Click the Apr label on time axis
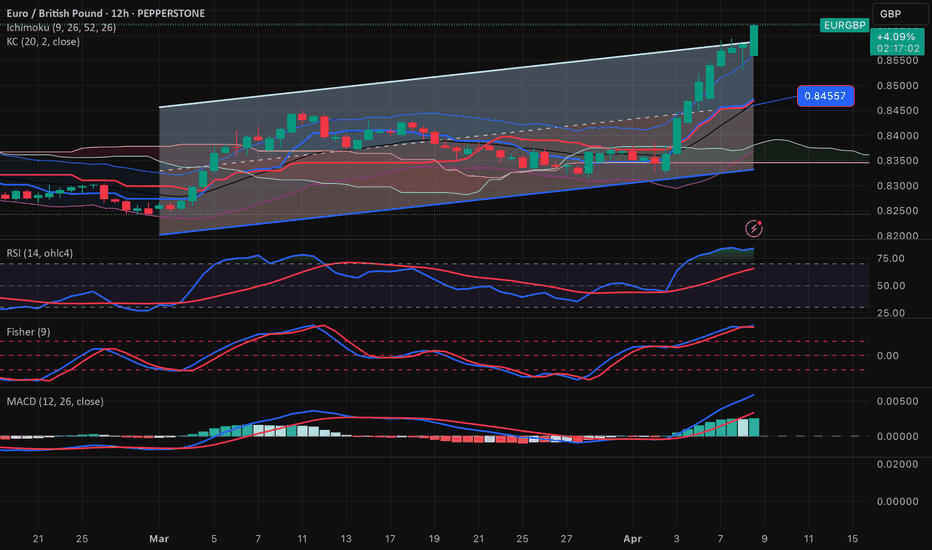This screenshot has width=932, height=550. [632, 539]
